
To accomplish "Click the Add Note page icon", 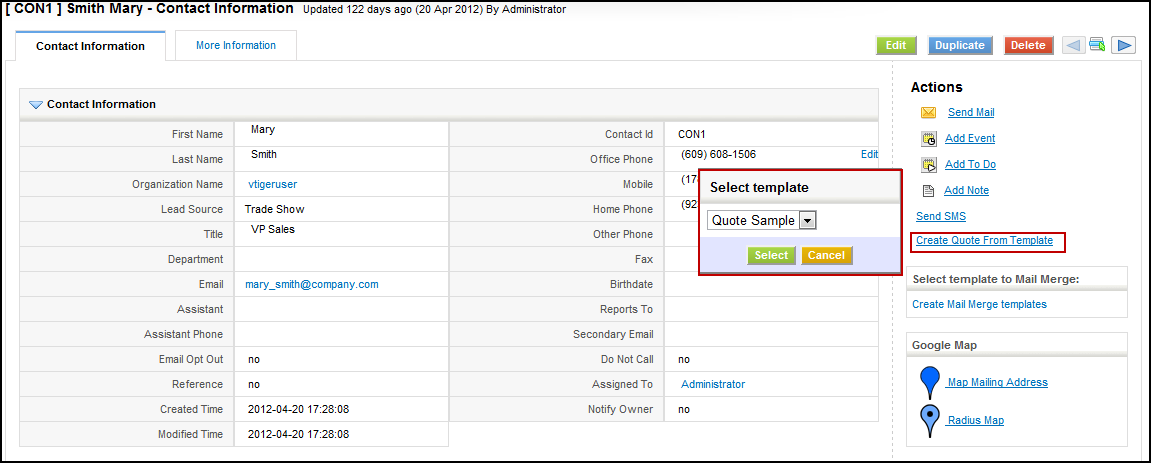I will point(928,191).
